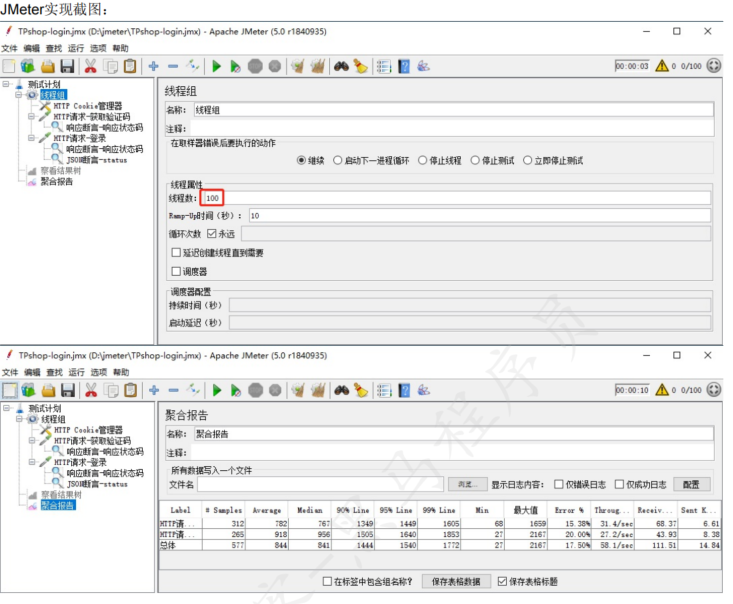Click Collapse All minus icon in top window
Viewport: 733px width, 604px height.
coord(173,66)
